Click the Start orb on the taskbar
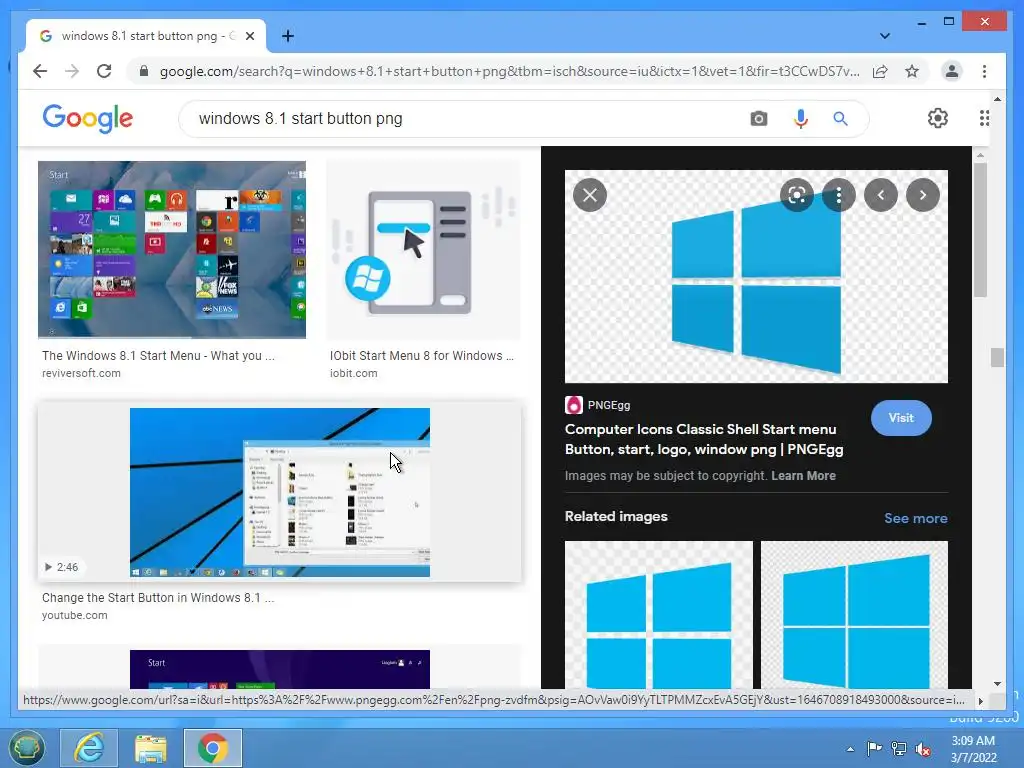Image resolution: width=1024 pixels, height=768 pixels. (26, 748)
